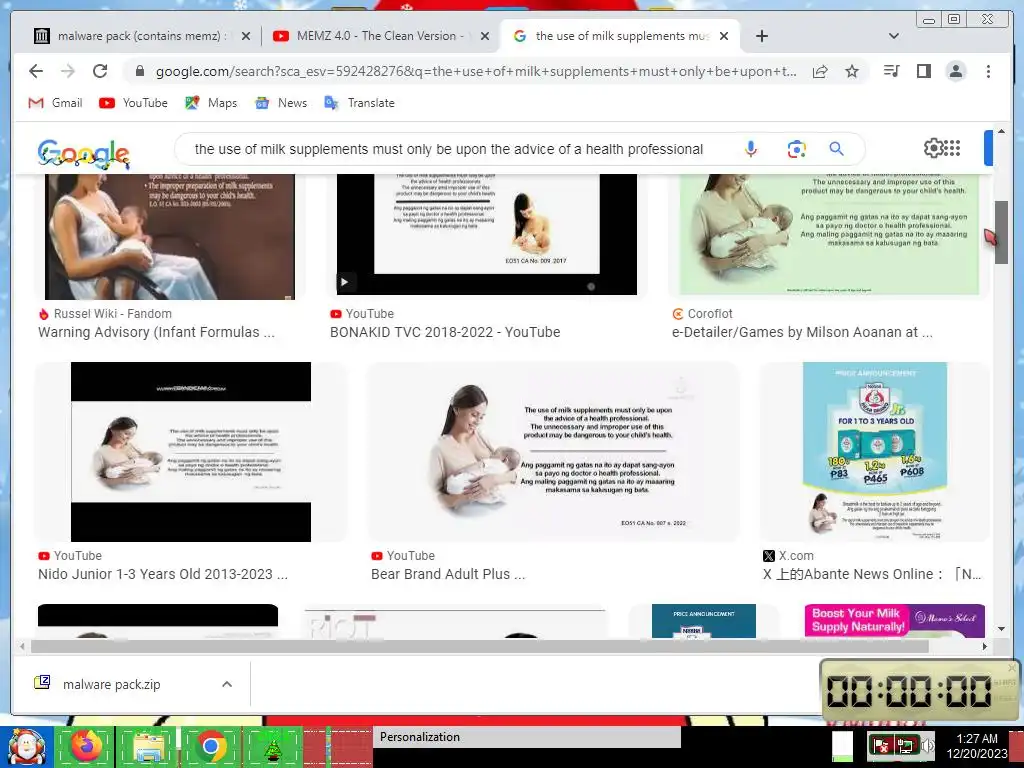
Task: Click the scroll down arrow
Action: click(1001, 629)
